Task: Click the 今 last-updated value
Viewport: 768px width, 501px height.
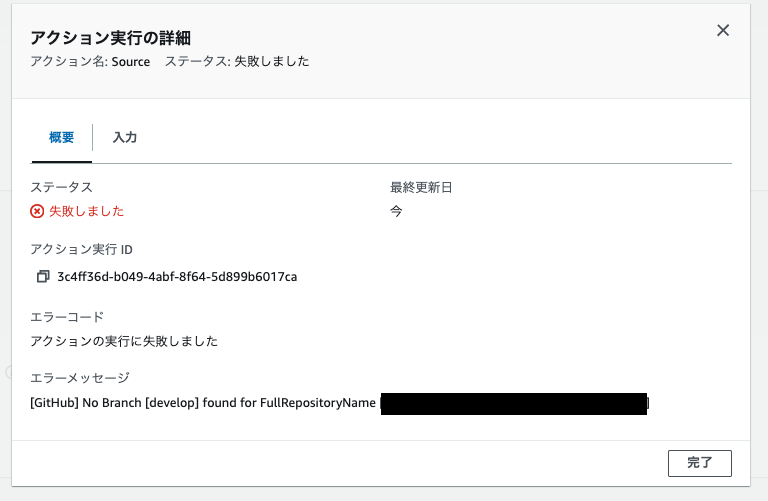Action: (x=396, y=211)
